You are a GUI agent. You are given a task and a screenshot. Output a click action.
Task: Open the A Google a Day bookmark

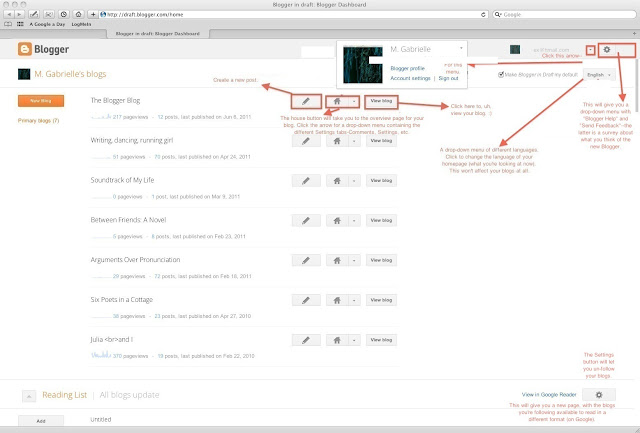coord(47,24)
